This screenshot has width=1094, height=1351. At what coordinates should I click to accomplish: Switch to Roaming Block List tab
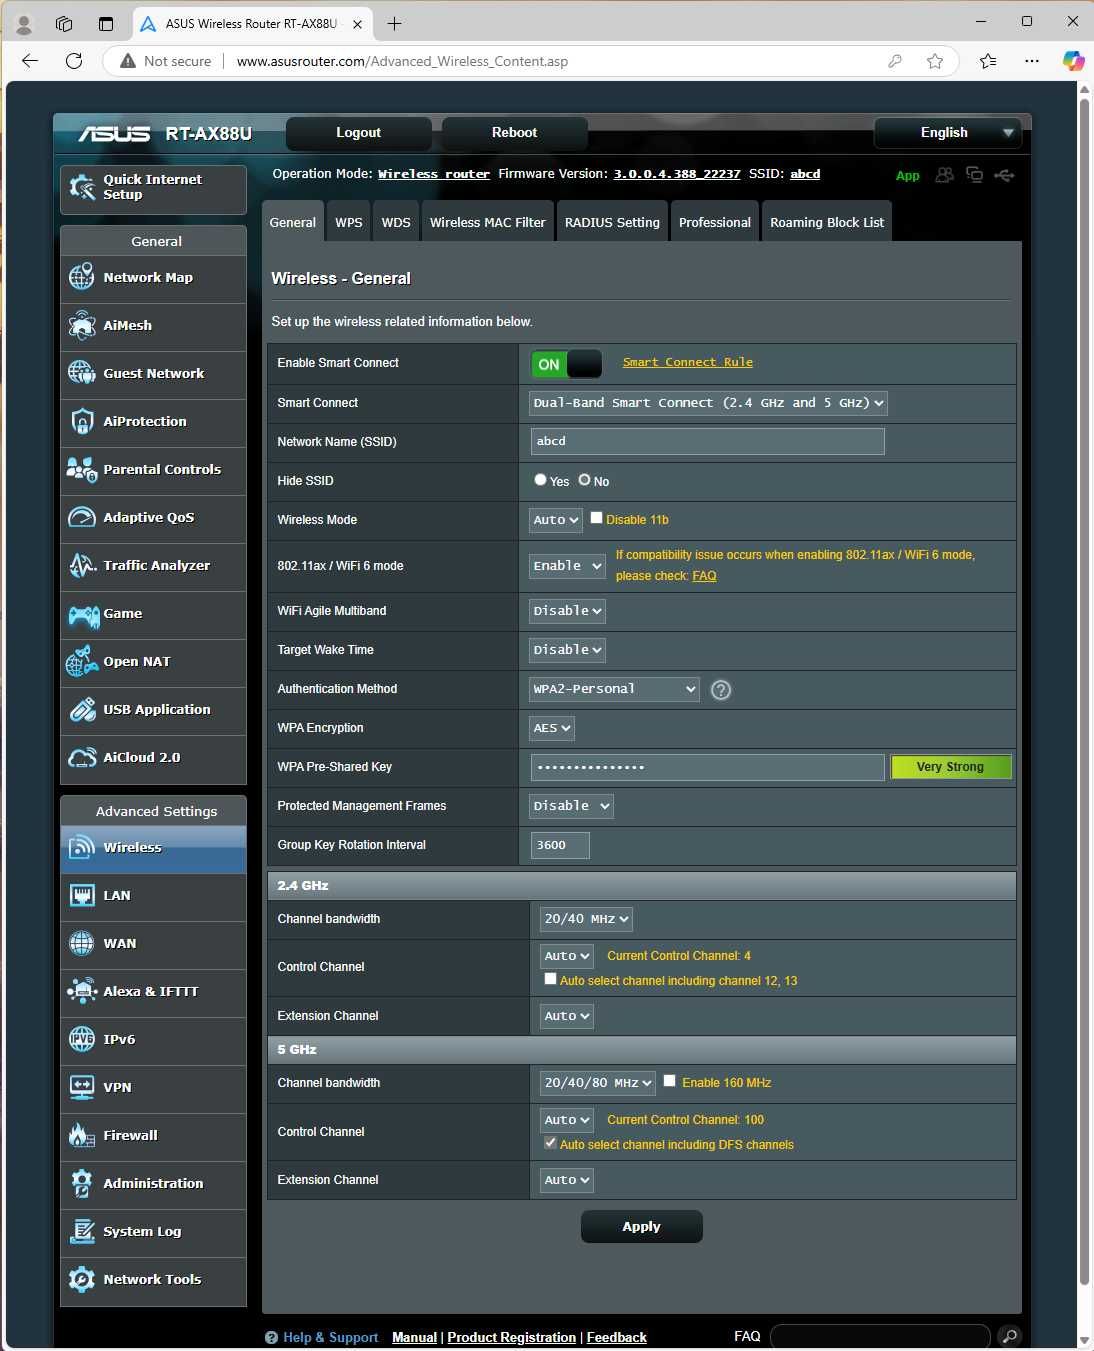point(827,222)
